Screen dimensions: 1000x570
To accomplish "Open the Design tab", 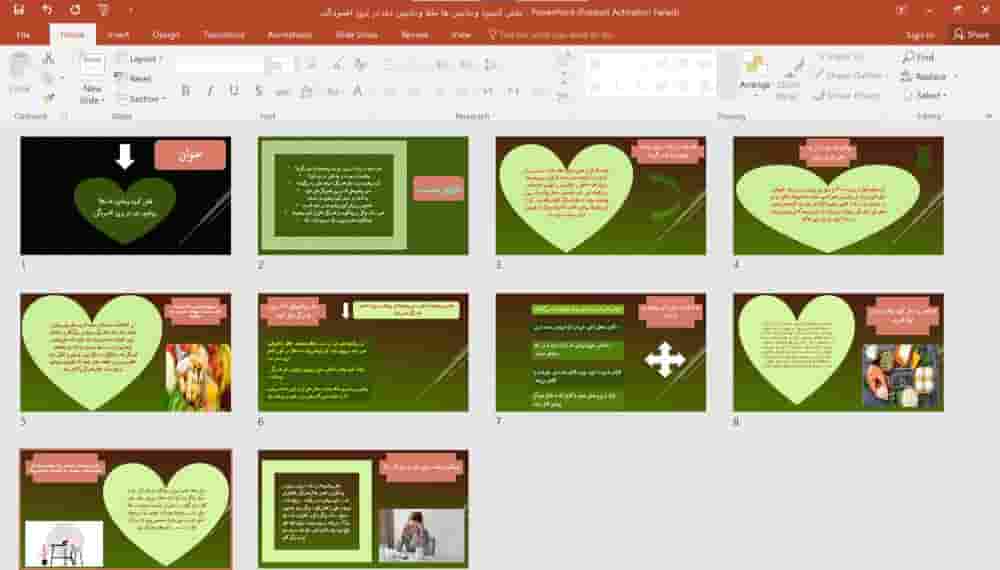I will 166,35.
